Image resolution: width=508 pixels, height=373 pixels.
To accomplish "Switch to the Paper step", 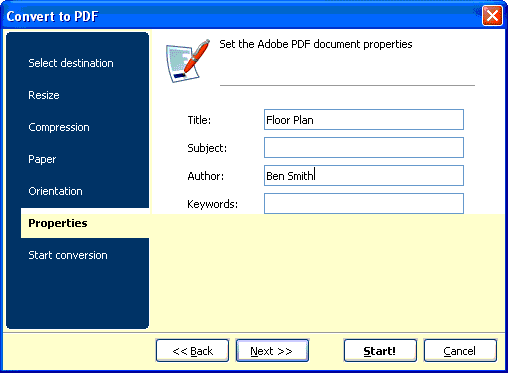I will [x=42, y=159].
